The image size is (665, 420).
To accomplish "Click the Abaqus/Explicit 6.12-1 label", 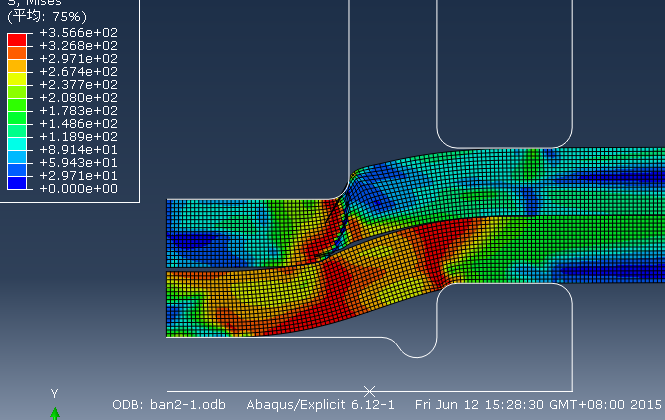I will 321,405.
